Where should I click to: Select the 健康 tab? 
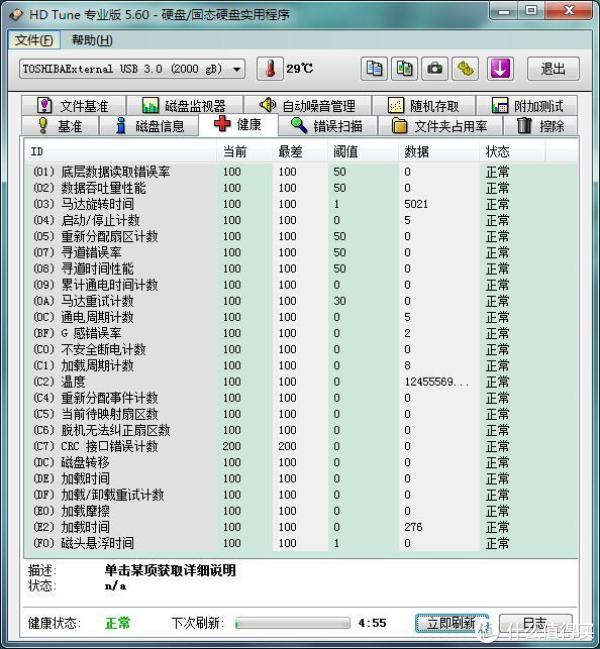[x=238, y=124]
